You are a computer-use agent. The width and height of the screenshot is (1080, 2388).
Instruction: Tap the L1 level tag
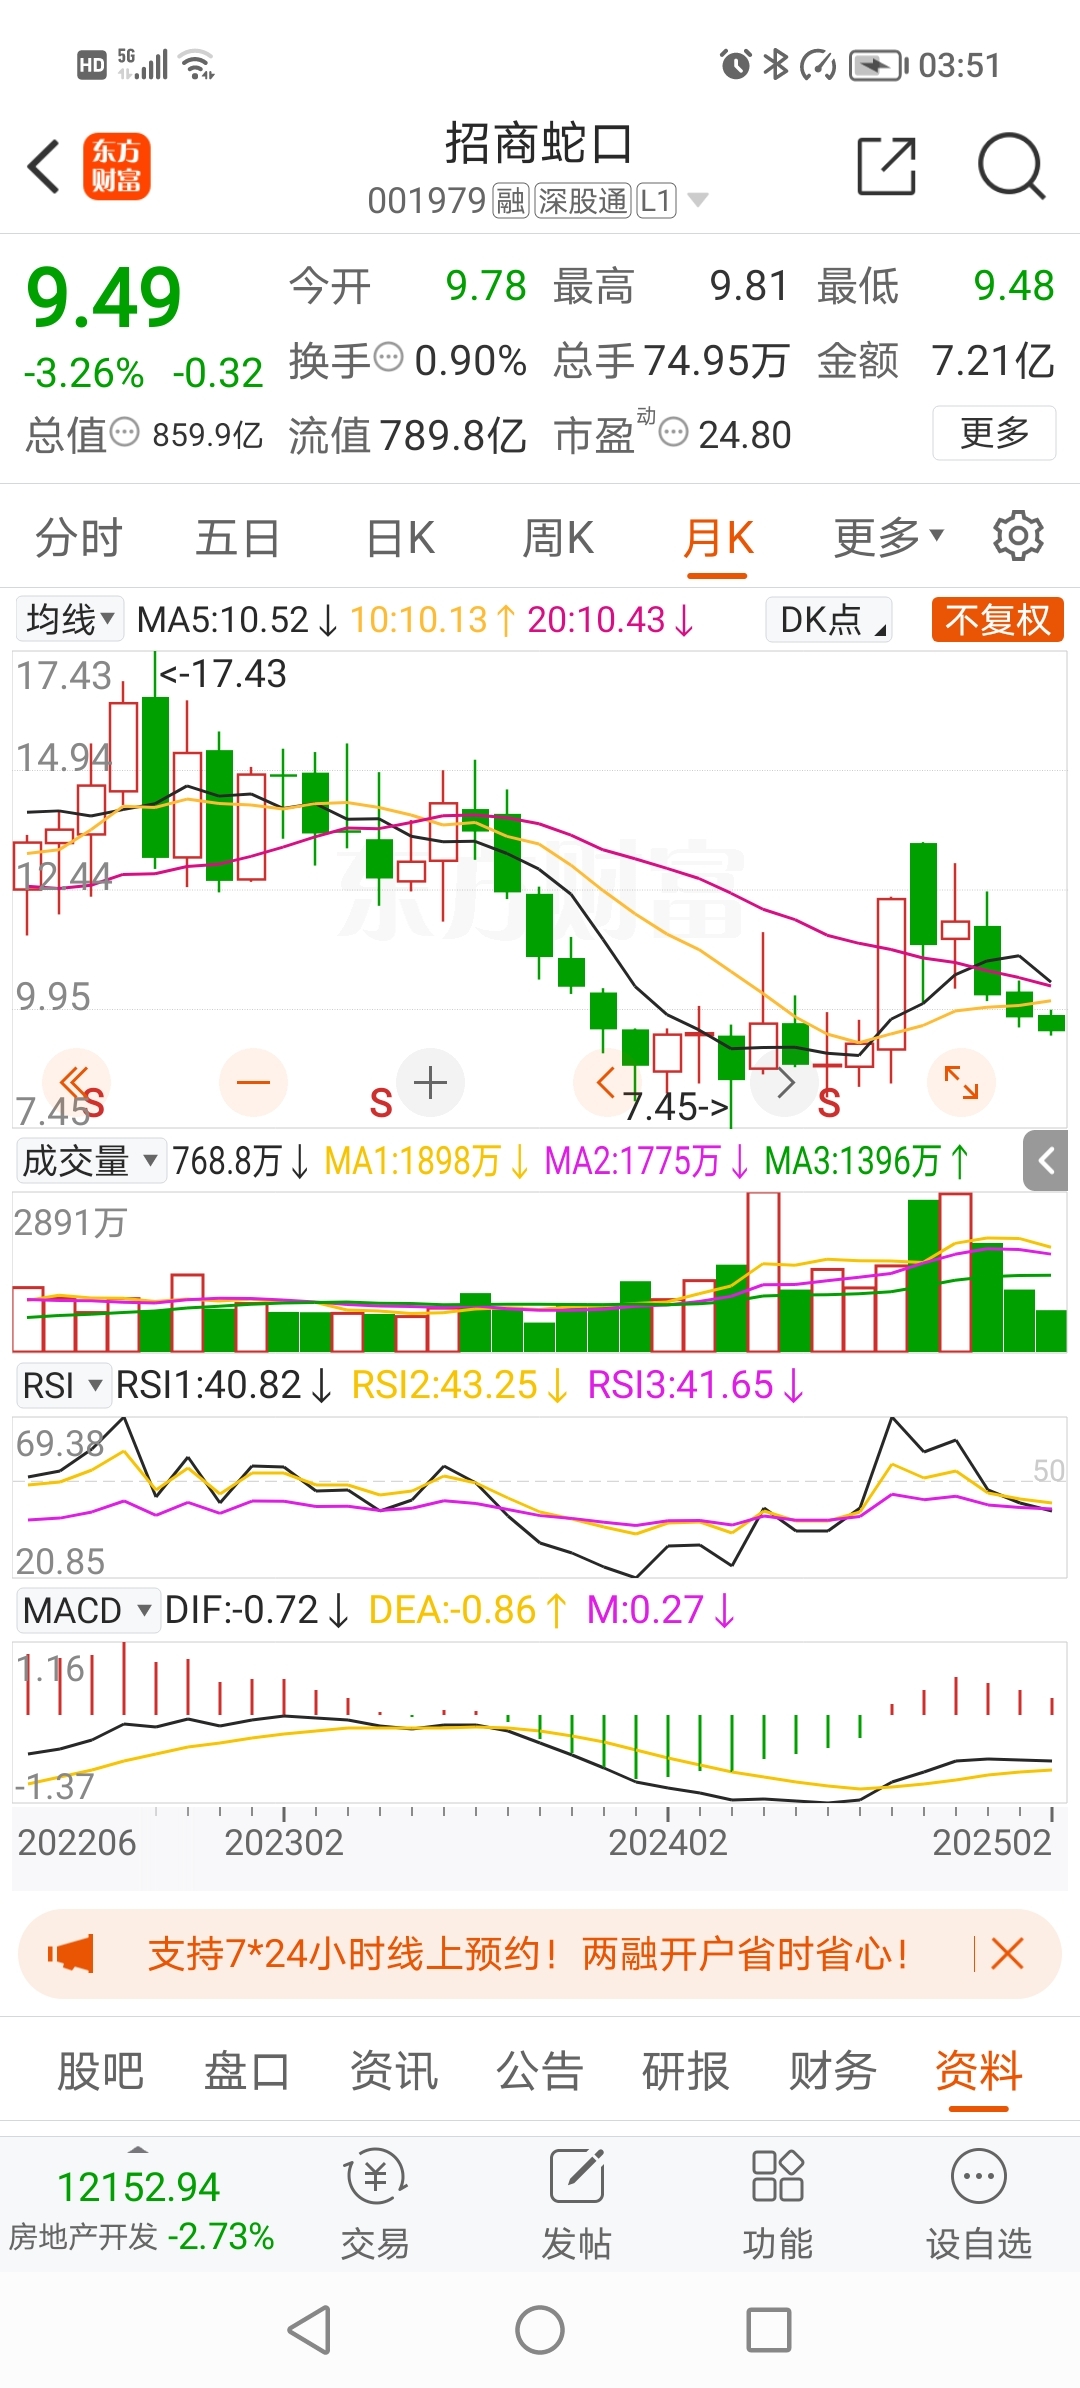655,201
